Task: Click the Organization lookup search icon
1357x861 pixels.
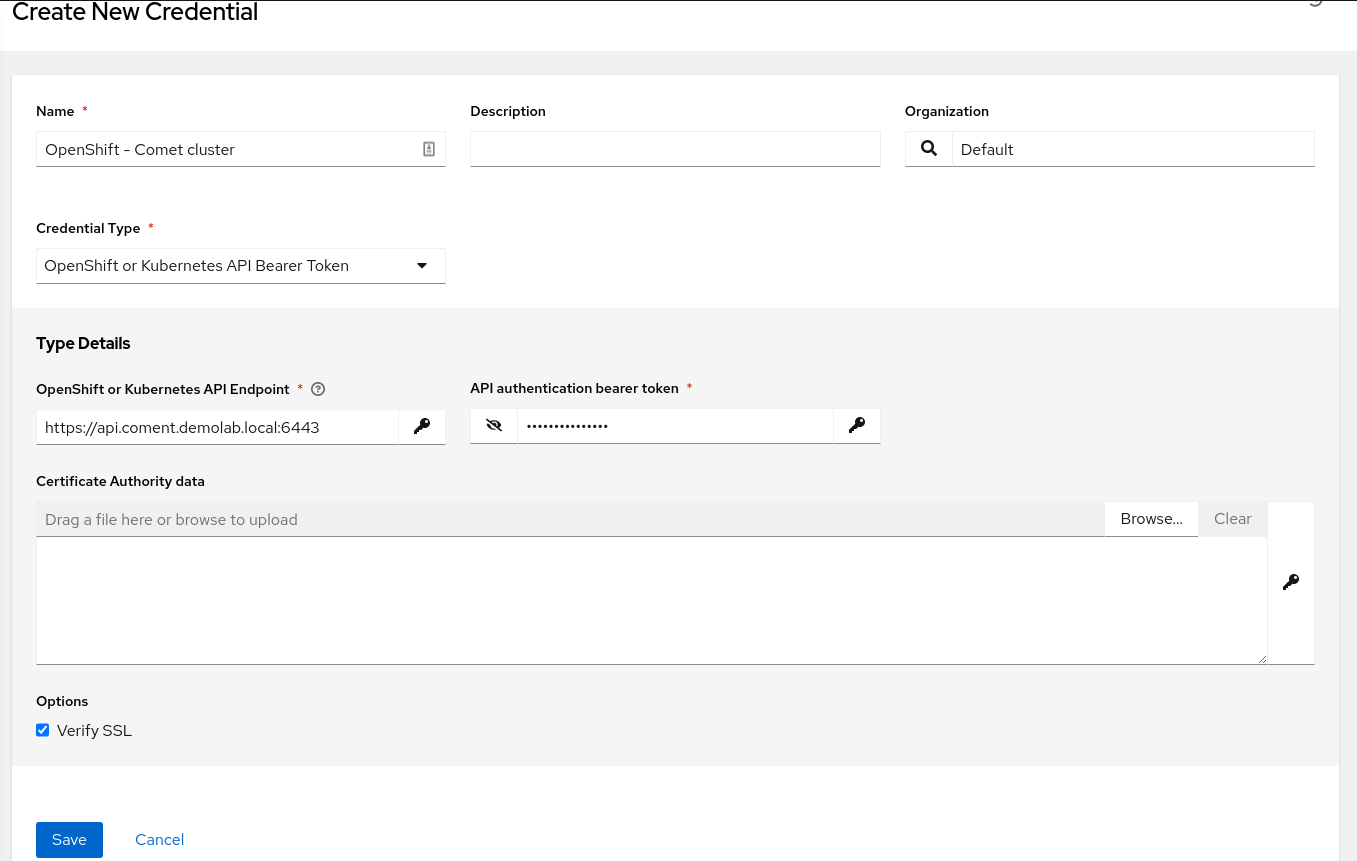Action: tap(929, 149)
